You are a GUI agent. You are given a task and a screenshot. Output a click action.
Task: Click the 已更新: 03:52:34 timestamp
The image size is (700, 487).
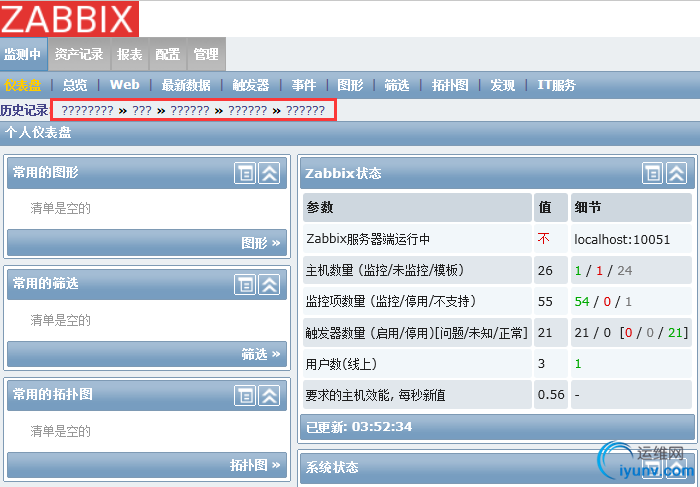coord(359,427)
